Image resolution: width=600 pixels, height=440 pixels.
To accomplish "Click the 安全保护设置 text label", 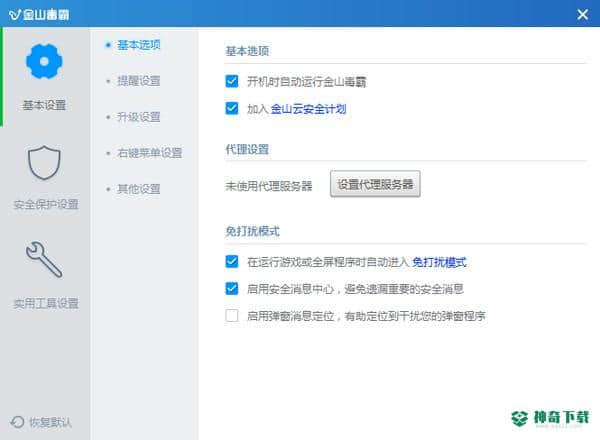I will [x=46, y=204].
